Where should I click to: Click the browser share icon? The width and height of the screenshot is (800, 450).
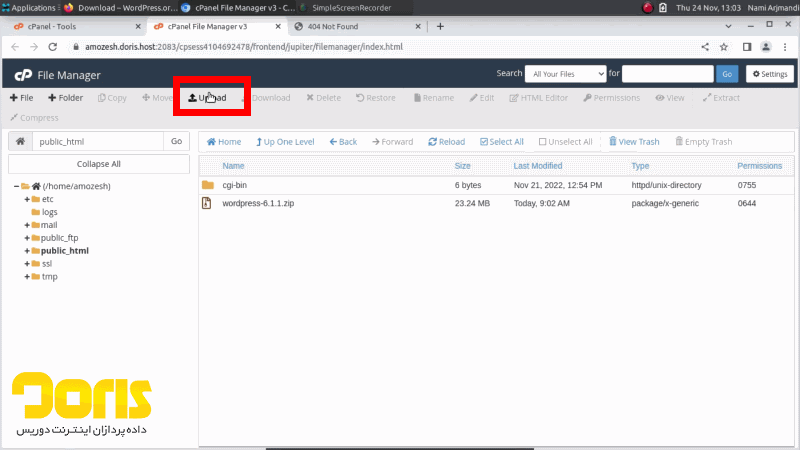point(705,47)
